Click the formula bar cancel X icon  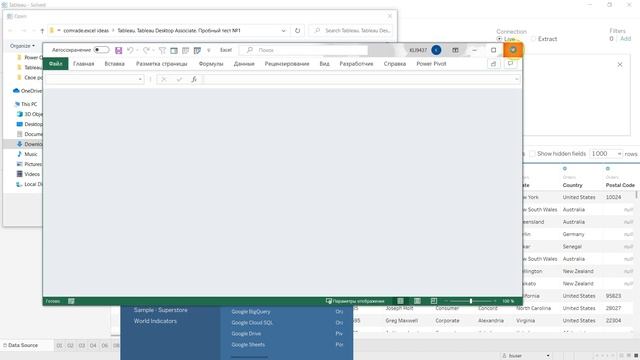164,79
